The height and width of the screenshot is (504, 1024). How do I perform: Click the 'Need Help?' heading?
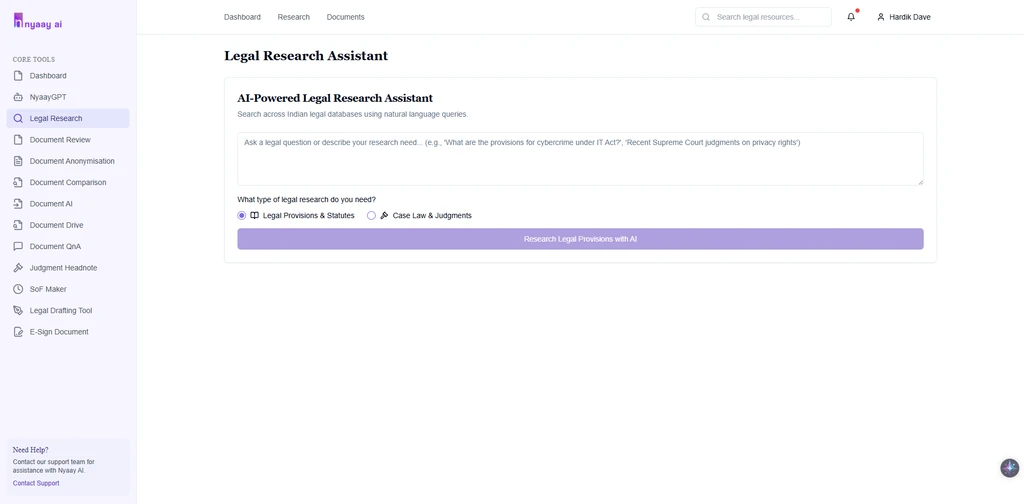(31, 450)
